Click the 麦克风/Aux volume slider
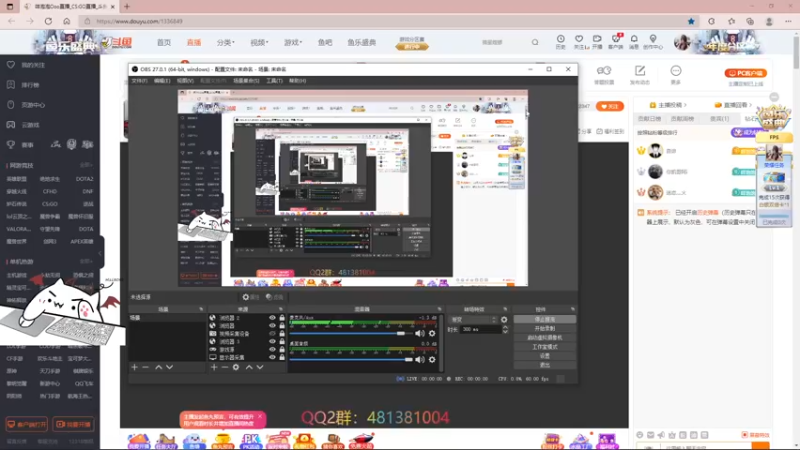The width and height of the screenshot is (800, 450). coord(351,333)
